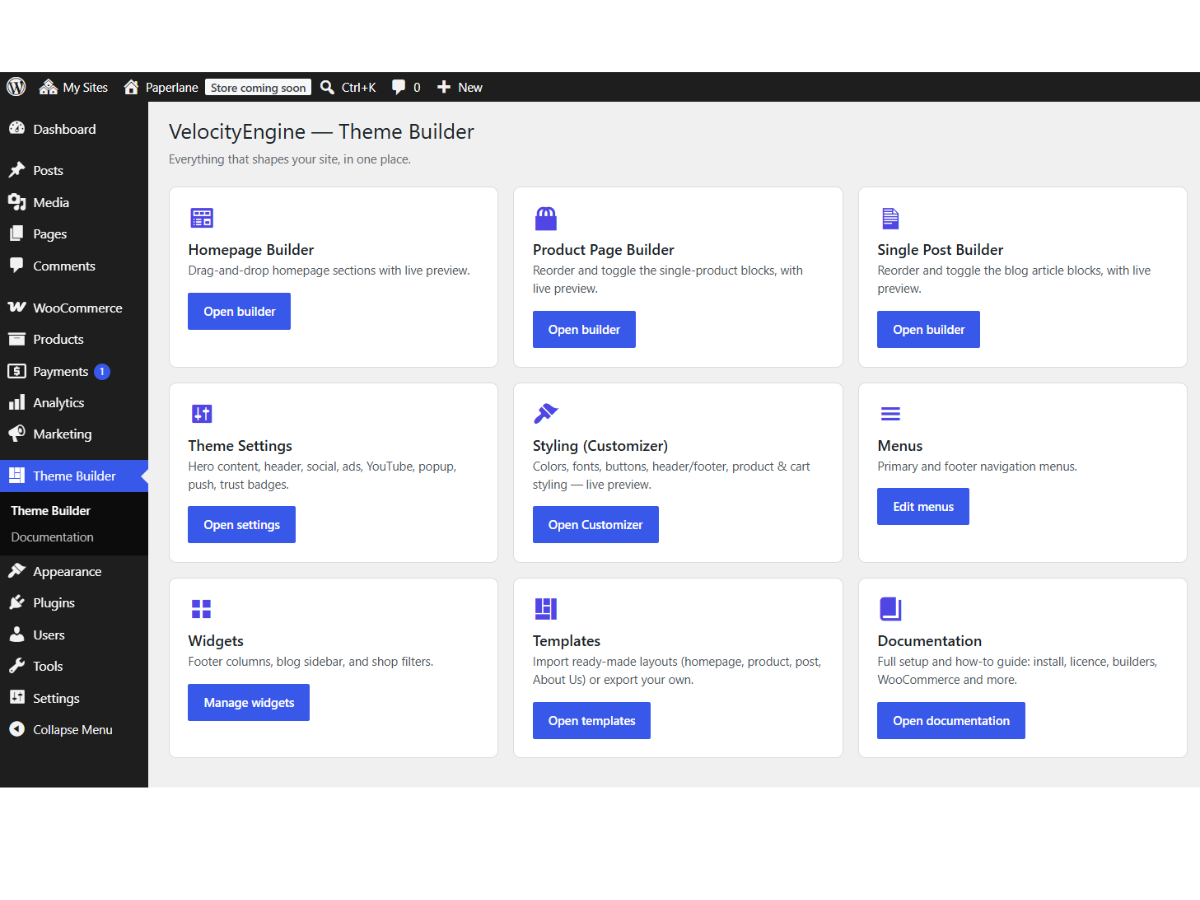
Task: Click the 'Store coming soon' badge
Action: [258, 87]
